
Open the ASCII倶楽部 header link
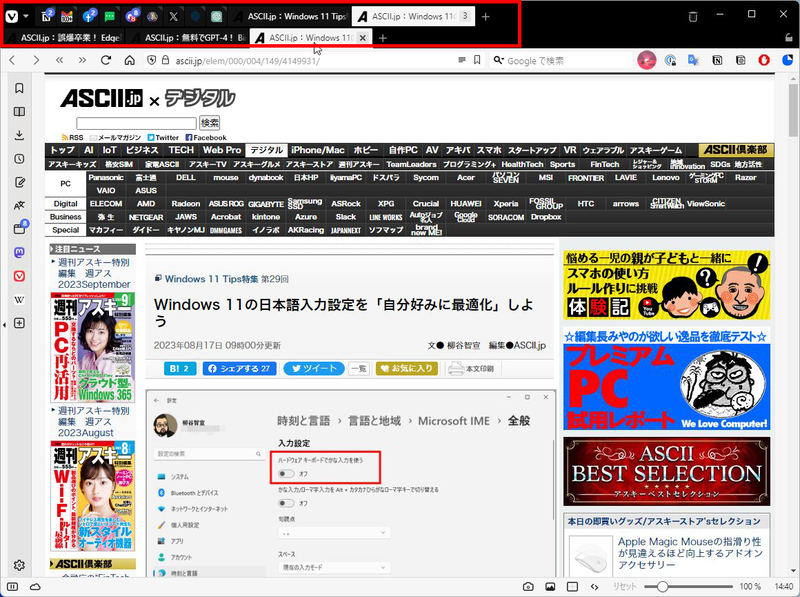click(736, 150)
